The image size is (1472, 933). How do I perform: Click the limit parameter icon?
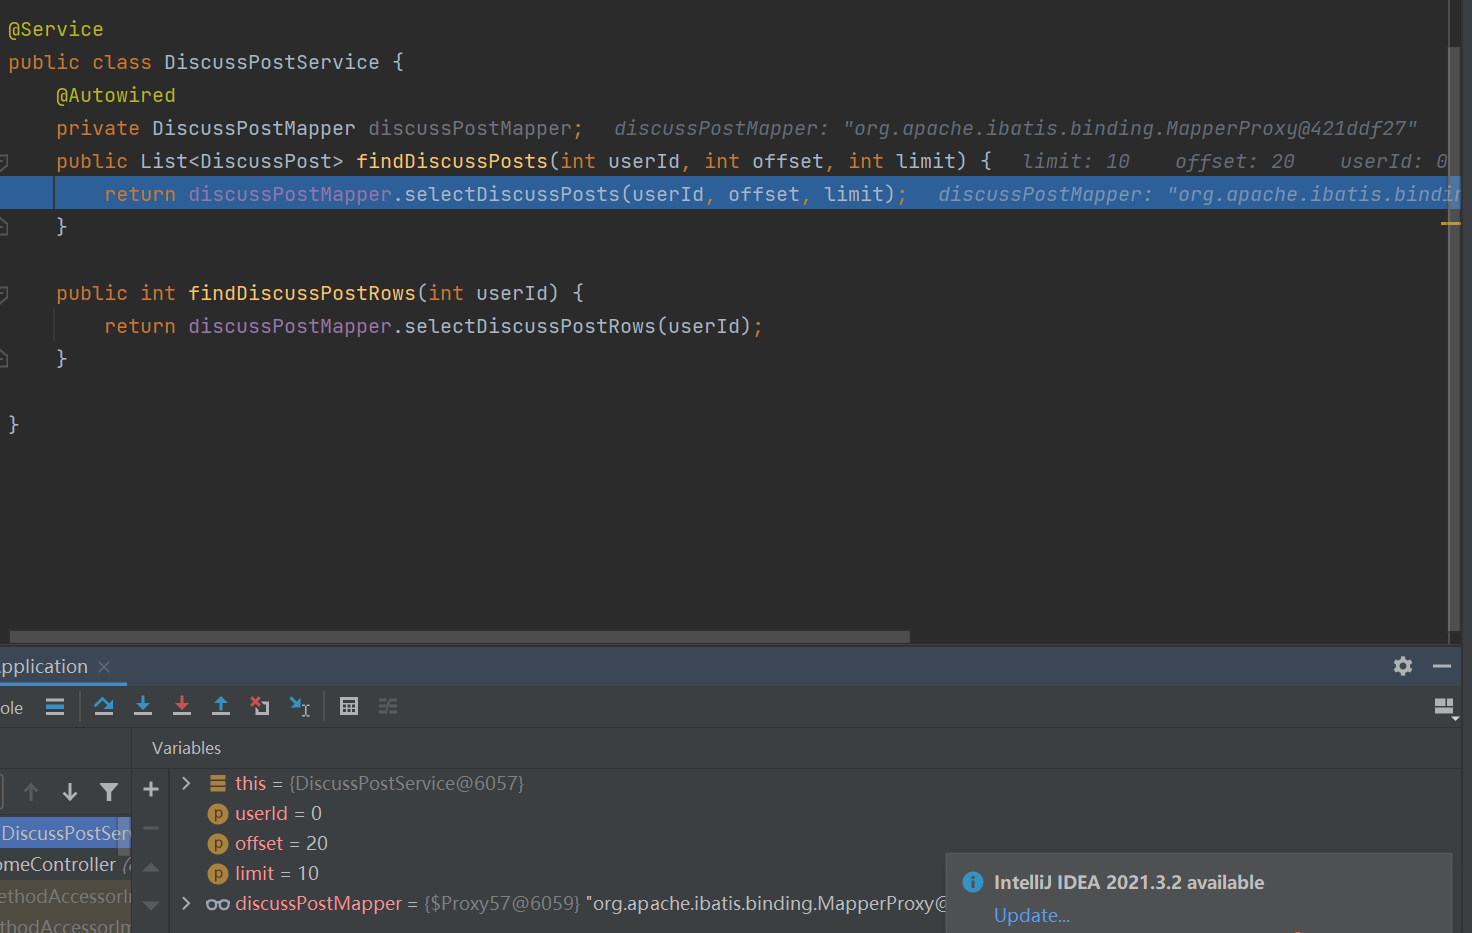(218, 874)
